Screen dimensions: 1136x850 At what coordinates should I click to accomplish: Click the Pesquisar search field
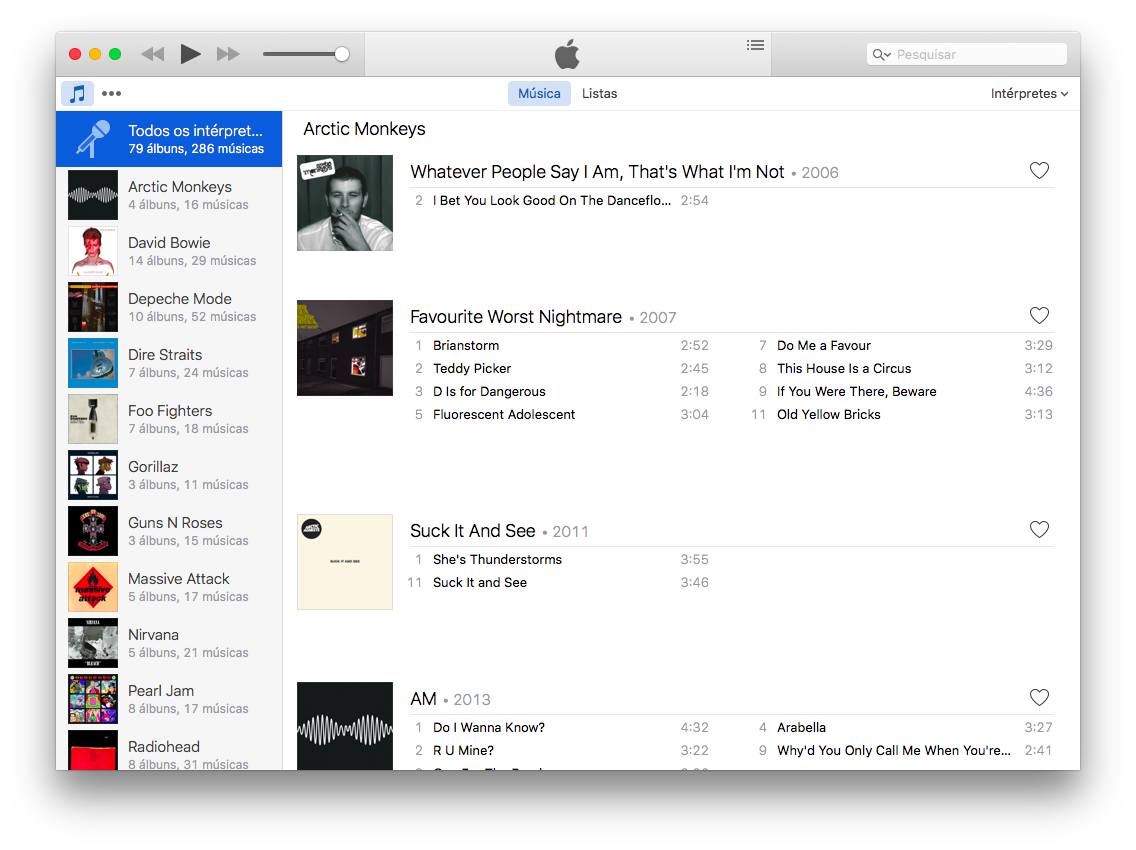[966, 54]
